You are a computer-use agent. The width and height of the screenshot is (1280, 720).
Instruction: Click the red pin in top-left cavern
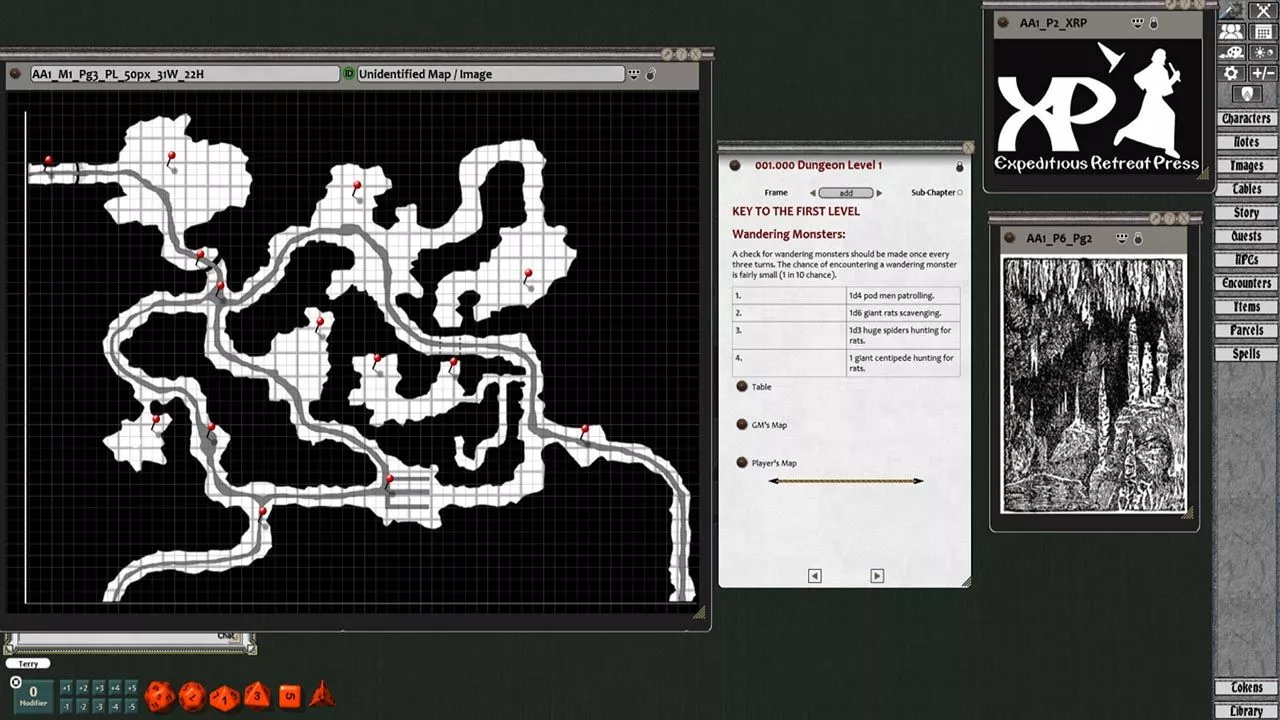pyautogui.click(x=171, y=159)
